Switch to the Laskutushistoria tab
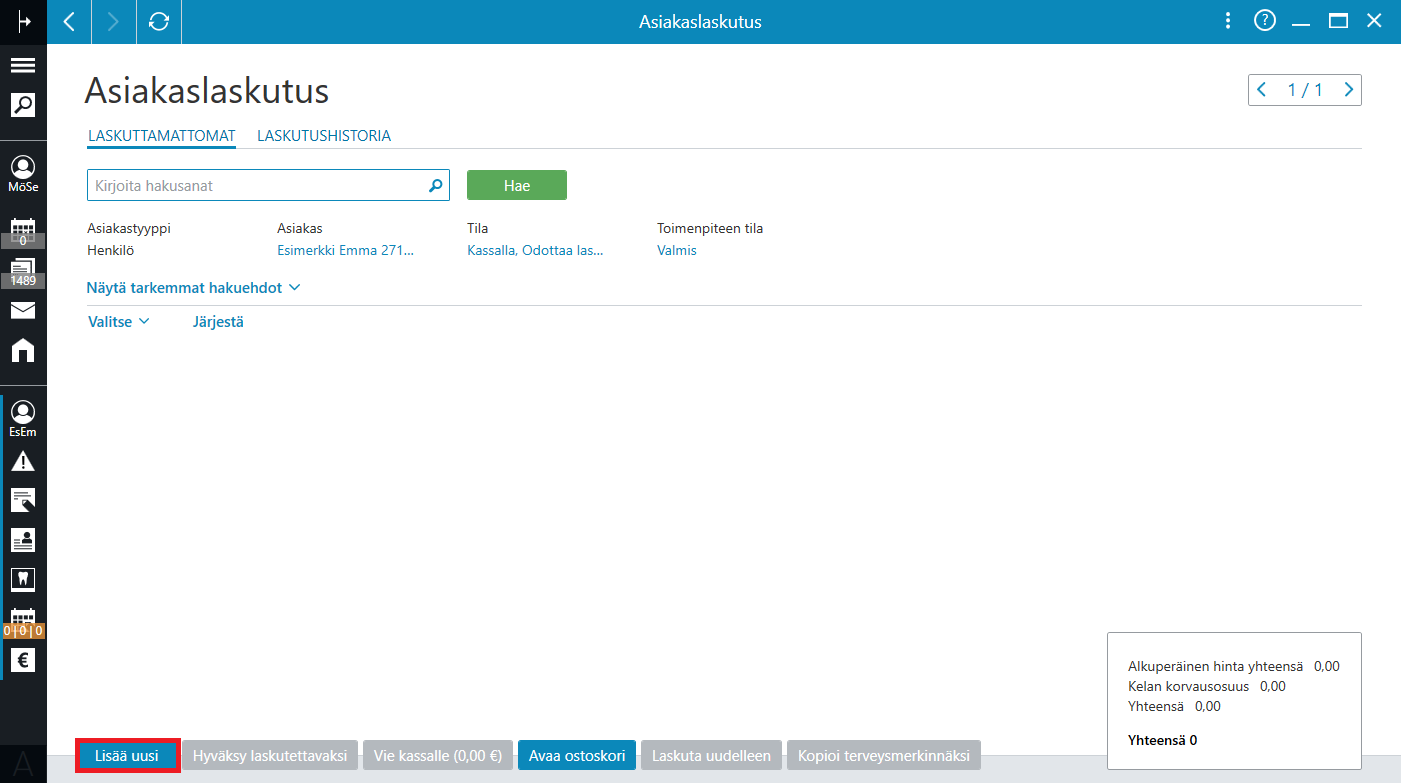The image size is (1401, 783). (324, 136)
